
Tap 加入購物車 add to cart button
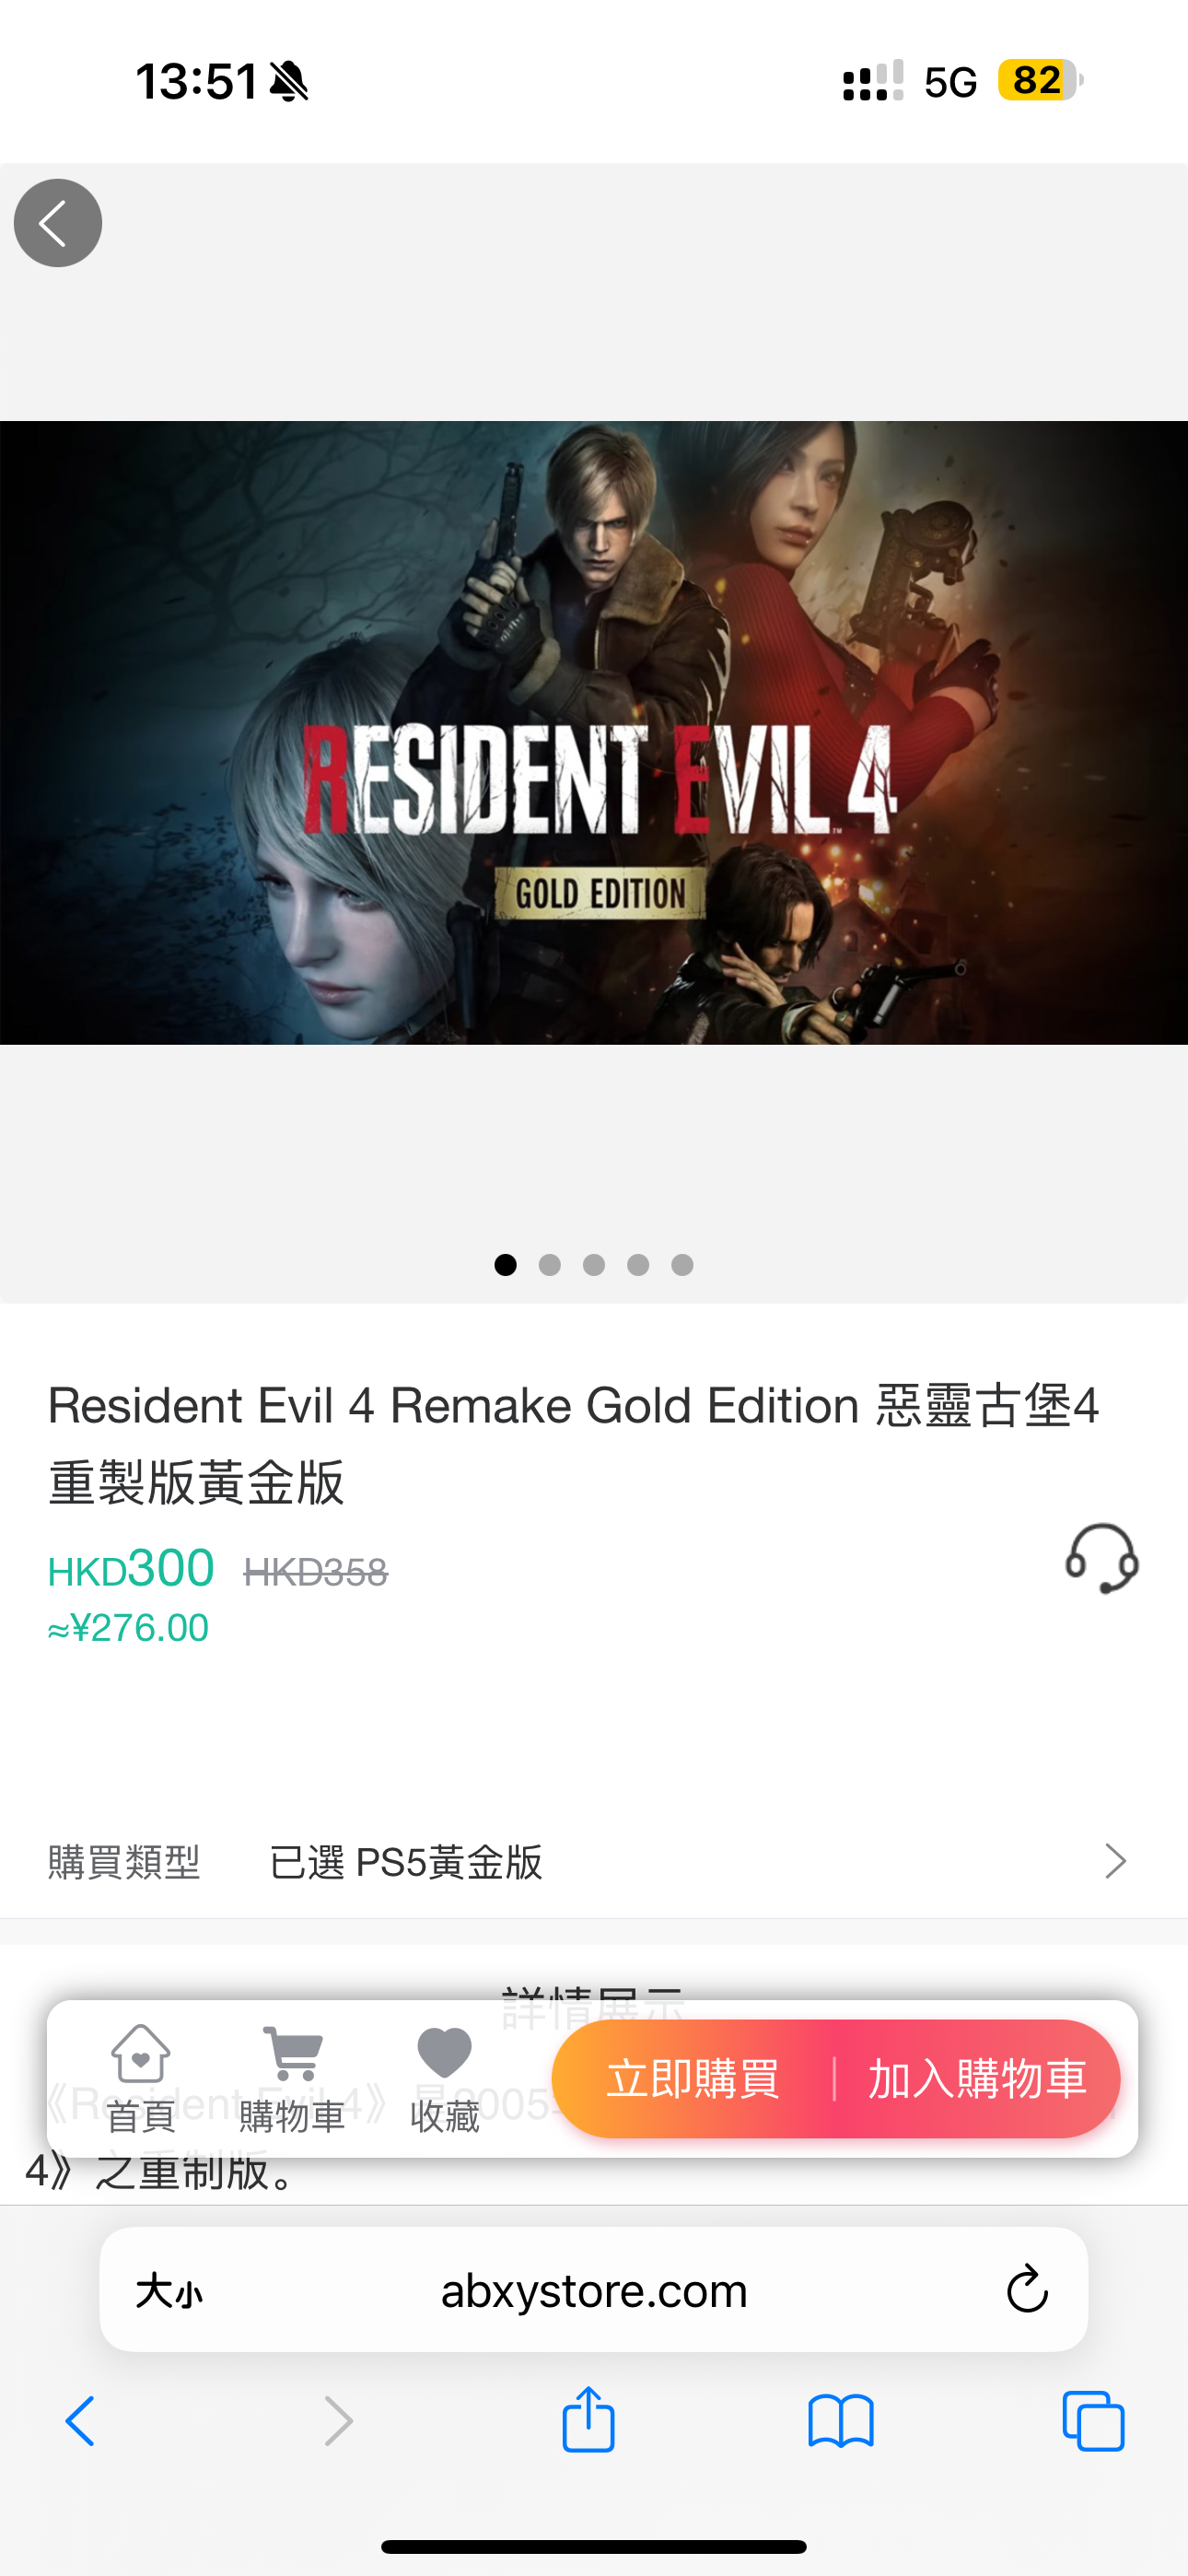[x=977, y=2079]
